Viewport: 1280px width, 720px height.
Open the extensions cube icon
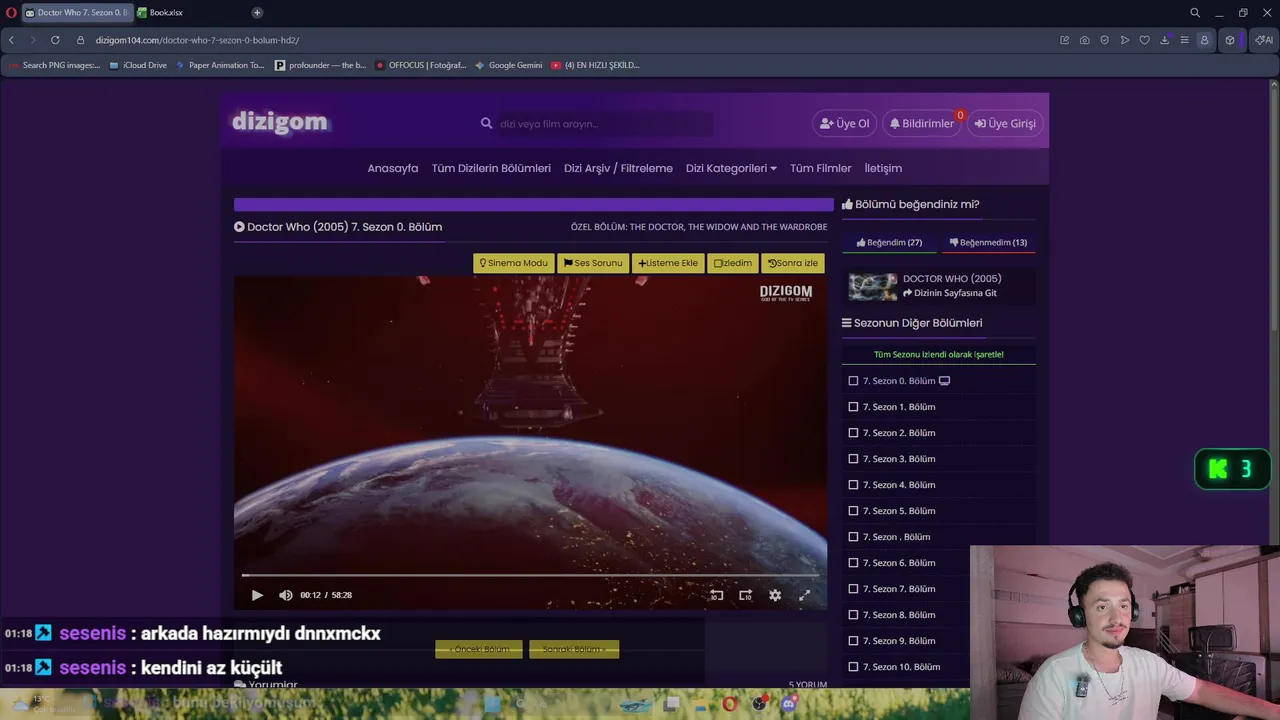tap(1230, 40)
